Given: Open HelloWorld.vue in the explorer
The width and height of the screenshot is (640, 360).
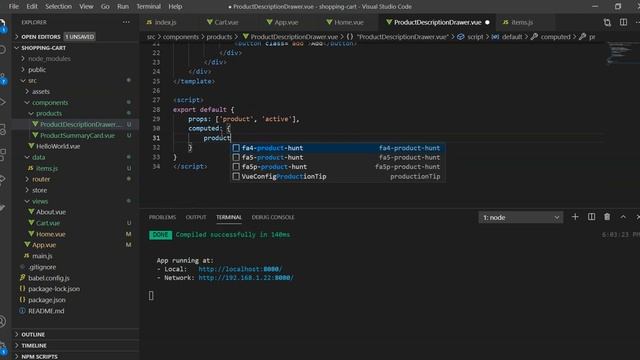Looking at the screenshot, I should pyautogui.click(x=58, y=146).
